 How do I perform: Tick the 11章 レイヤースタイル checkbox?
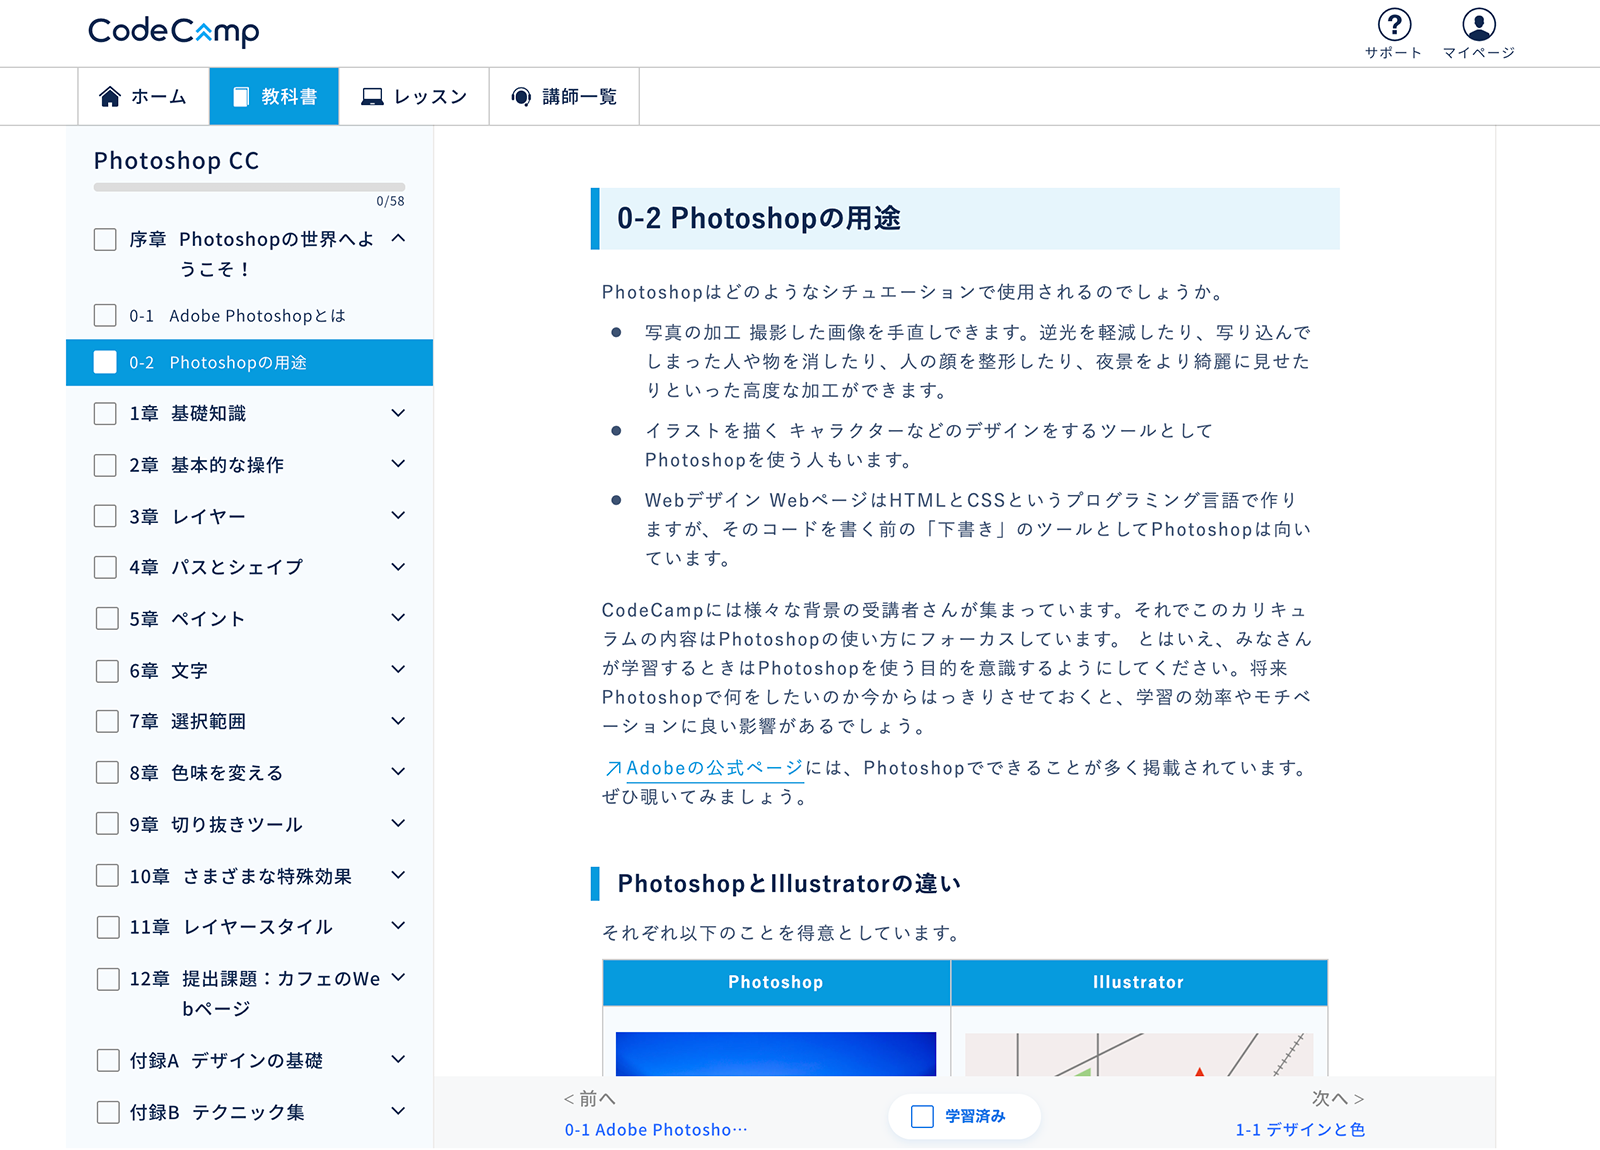tap(108, 927)
